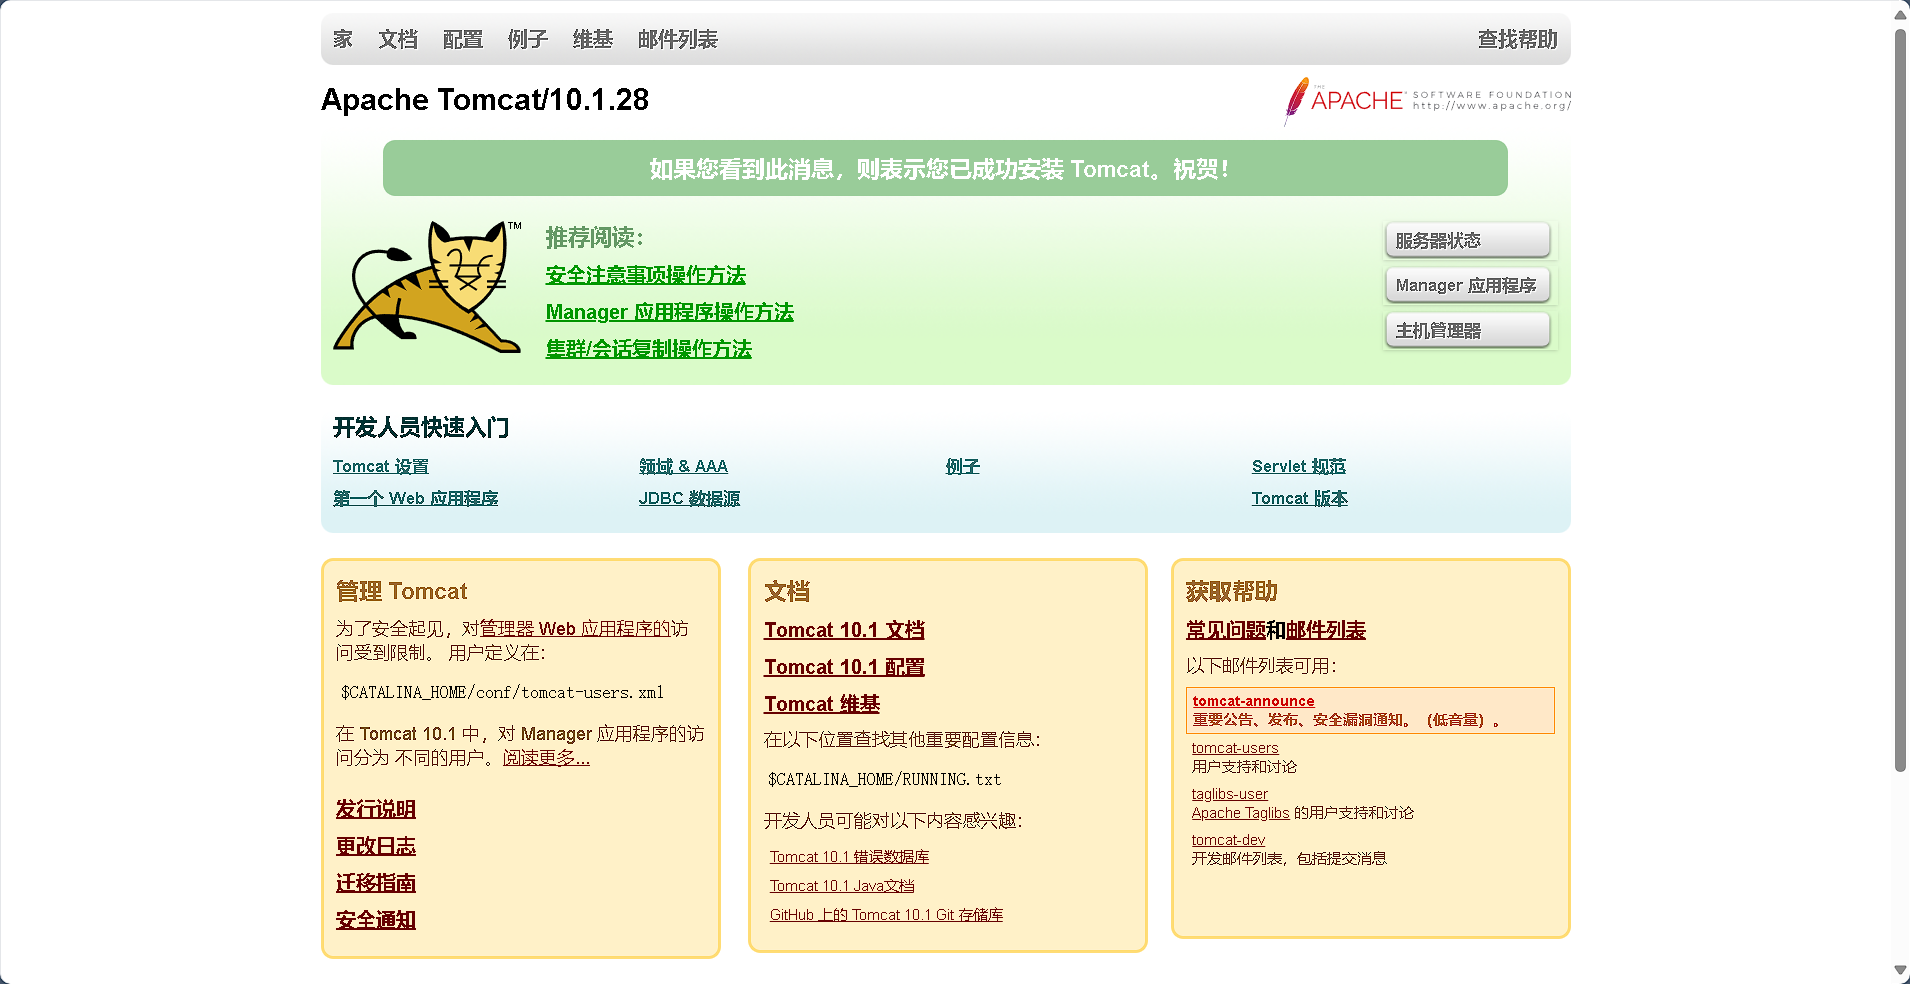The width and height of the screenshot is (1910, 984).
Task: Click the green Tomcat congratulations banner
Action: point(945,168)
